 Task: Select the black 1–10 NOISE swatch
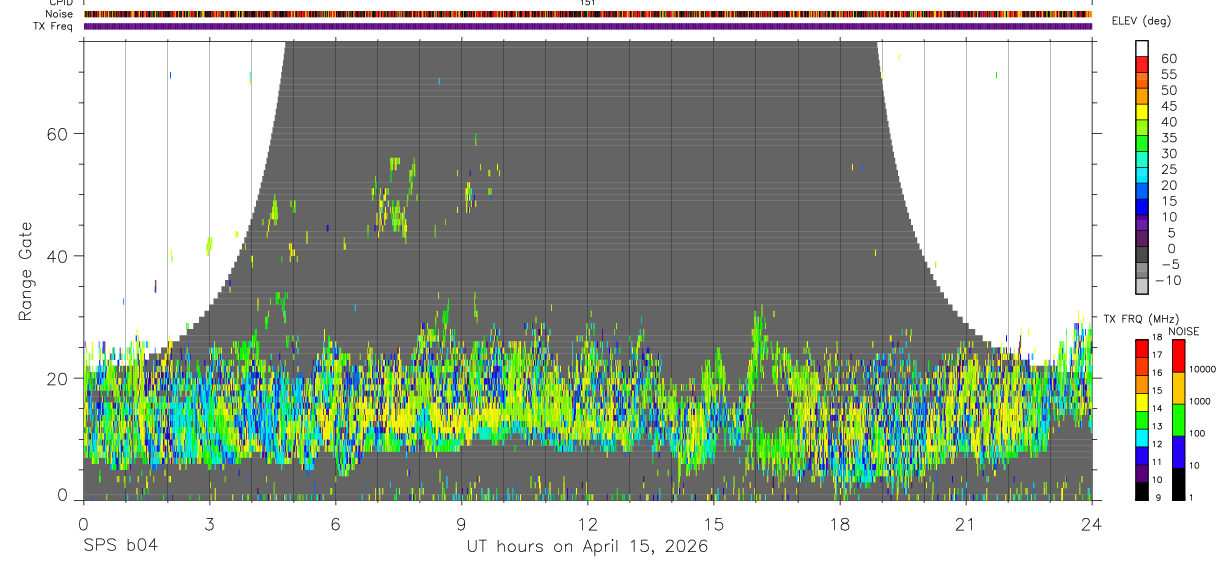click(1178, 484)
